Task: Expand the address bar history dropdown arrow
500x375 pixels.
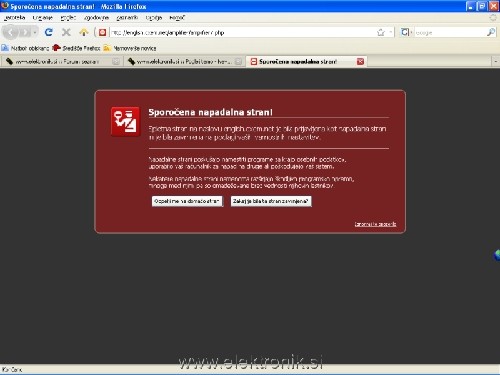Action: tap(391, 32)
